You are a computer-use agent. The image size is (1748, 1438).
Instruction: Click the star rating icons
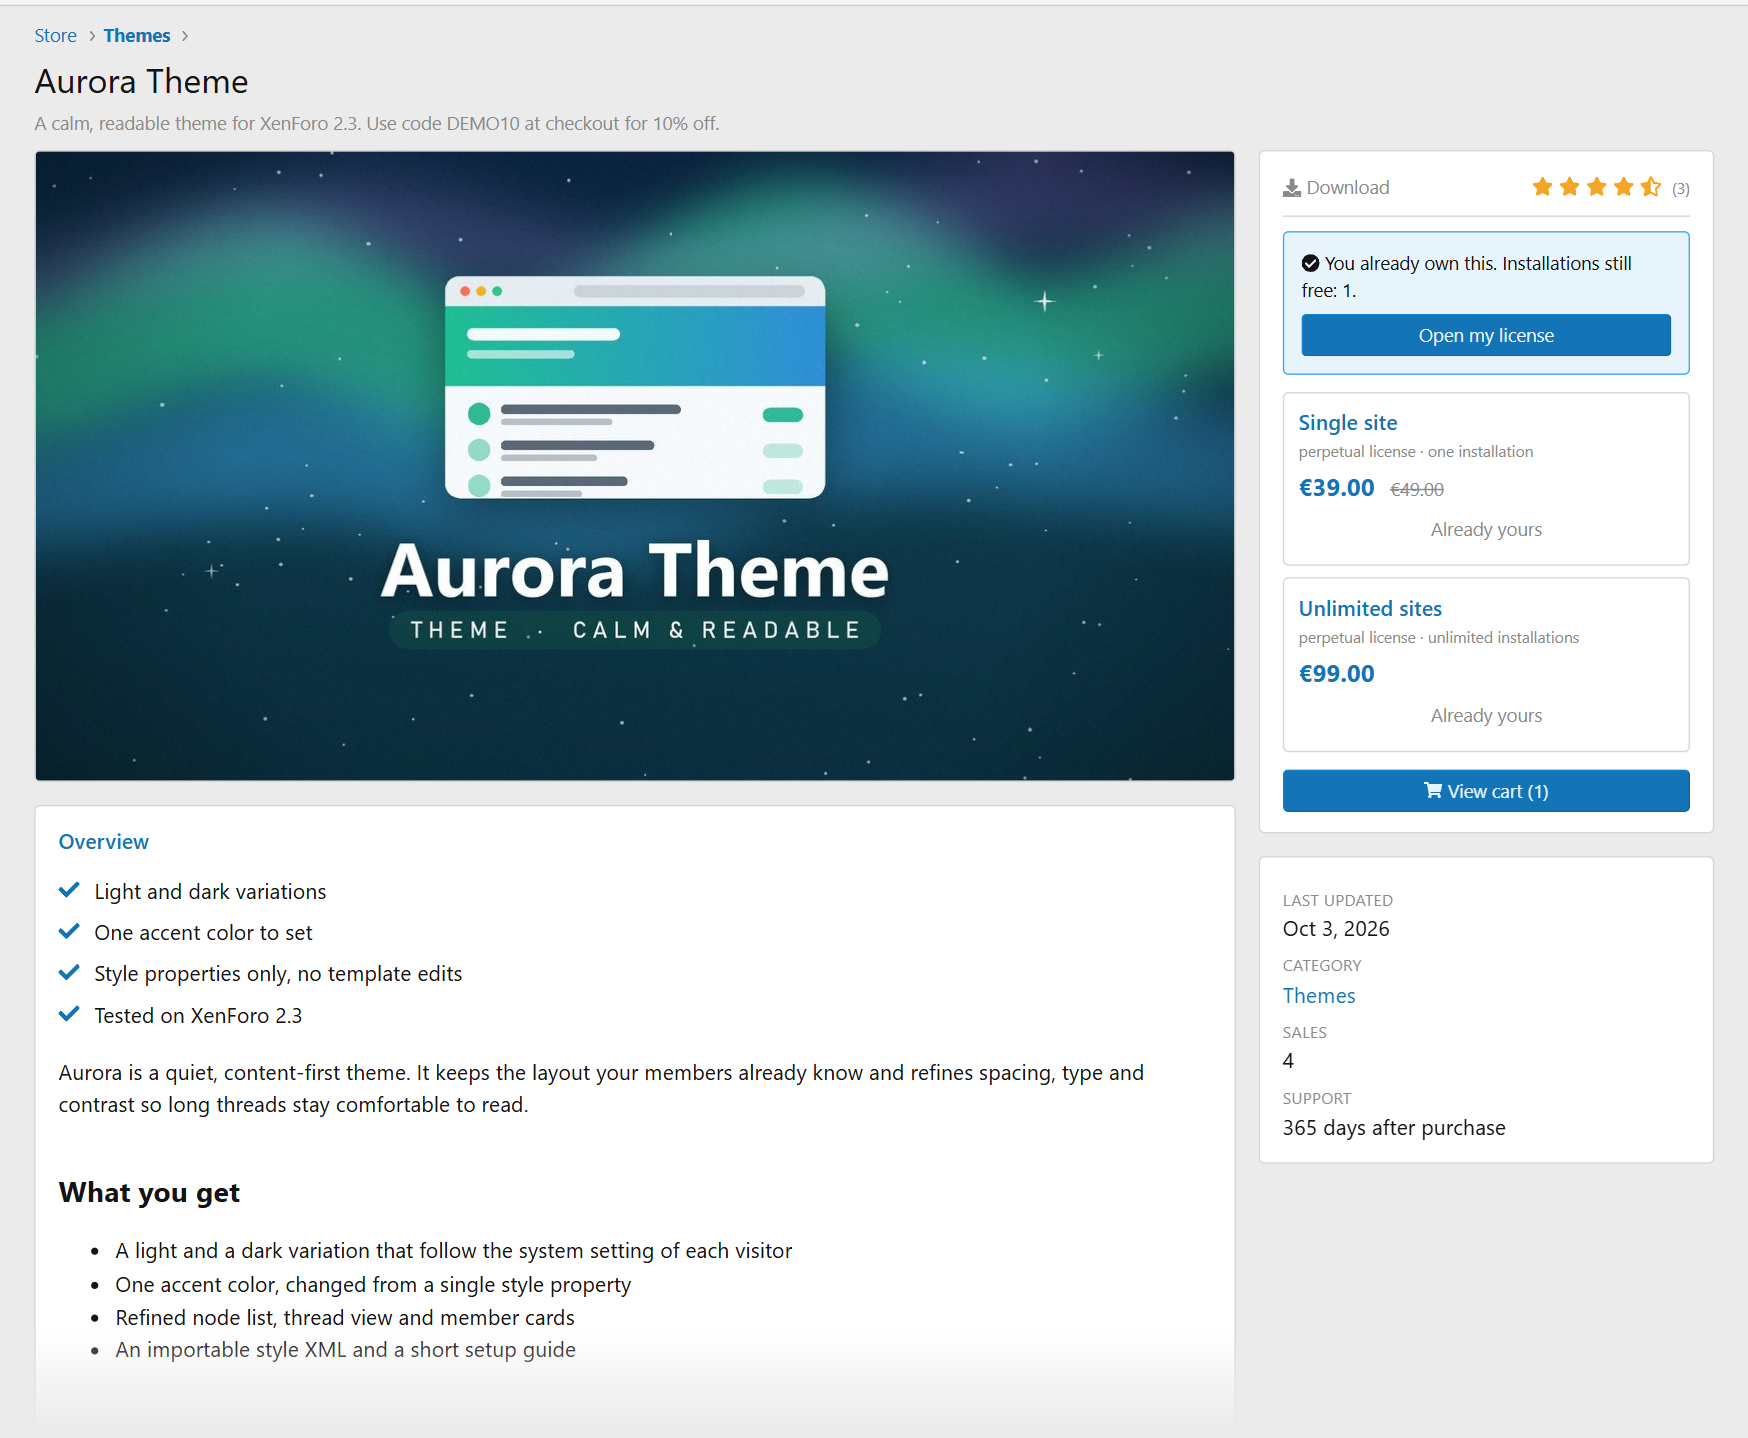[x=1597, y=187]
